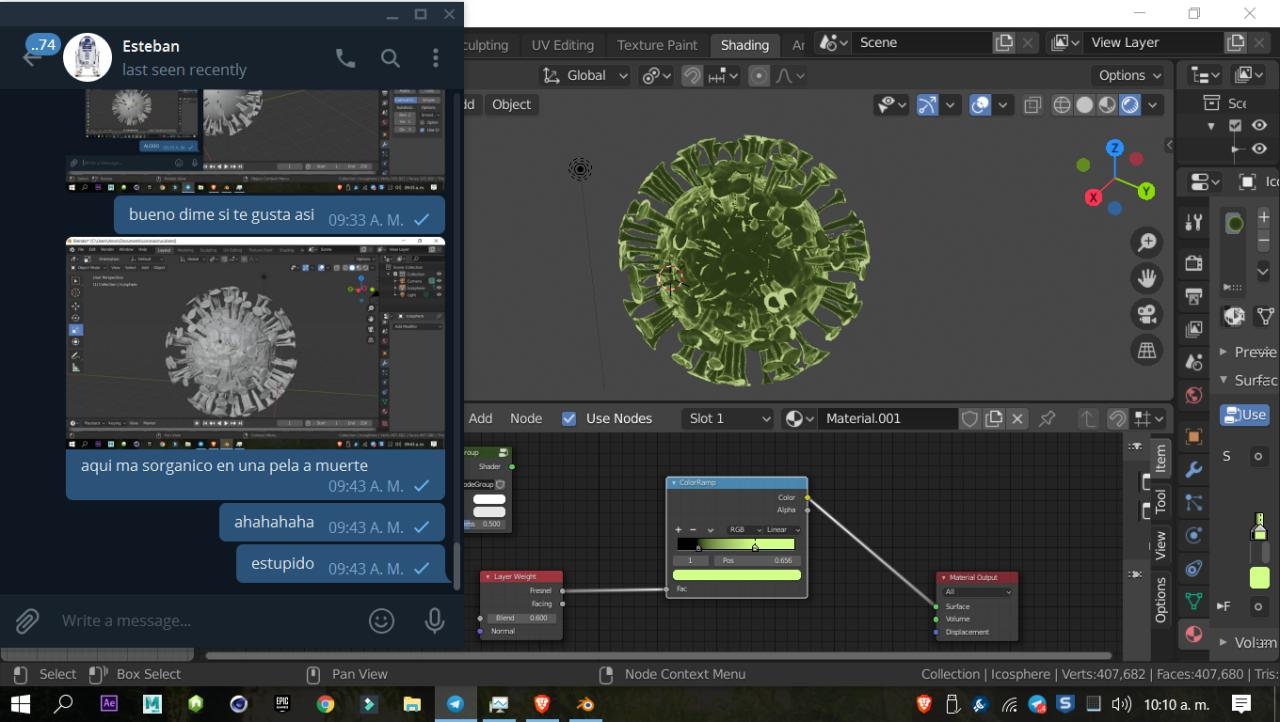Open the Node menu in node editor
This screenshot has height=722, width=1280.
[x=526, y=419]
